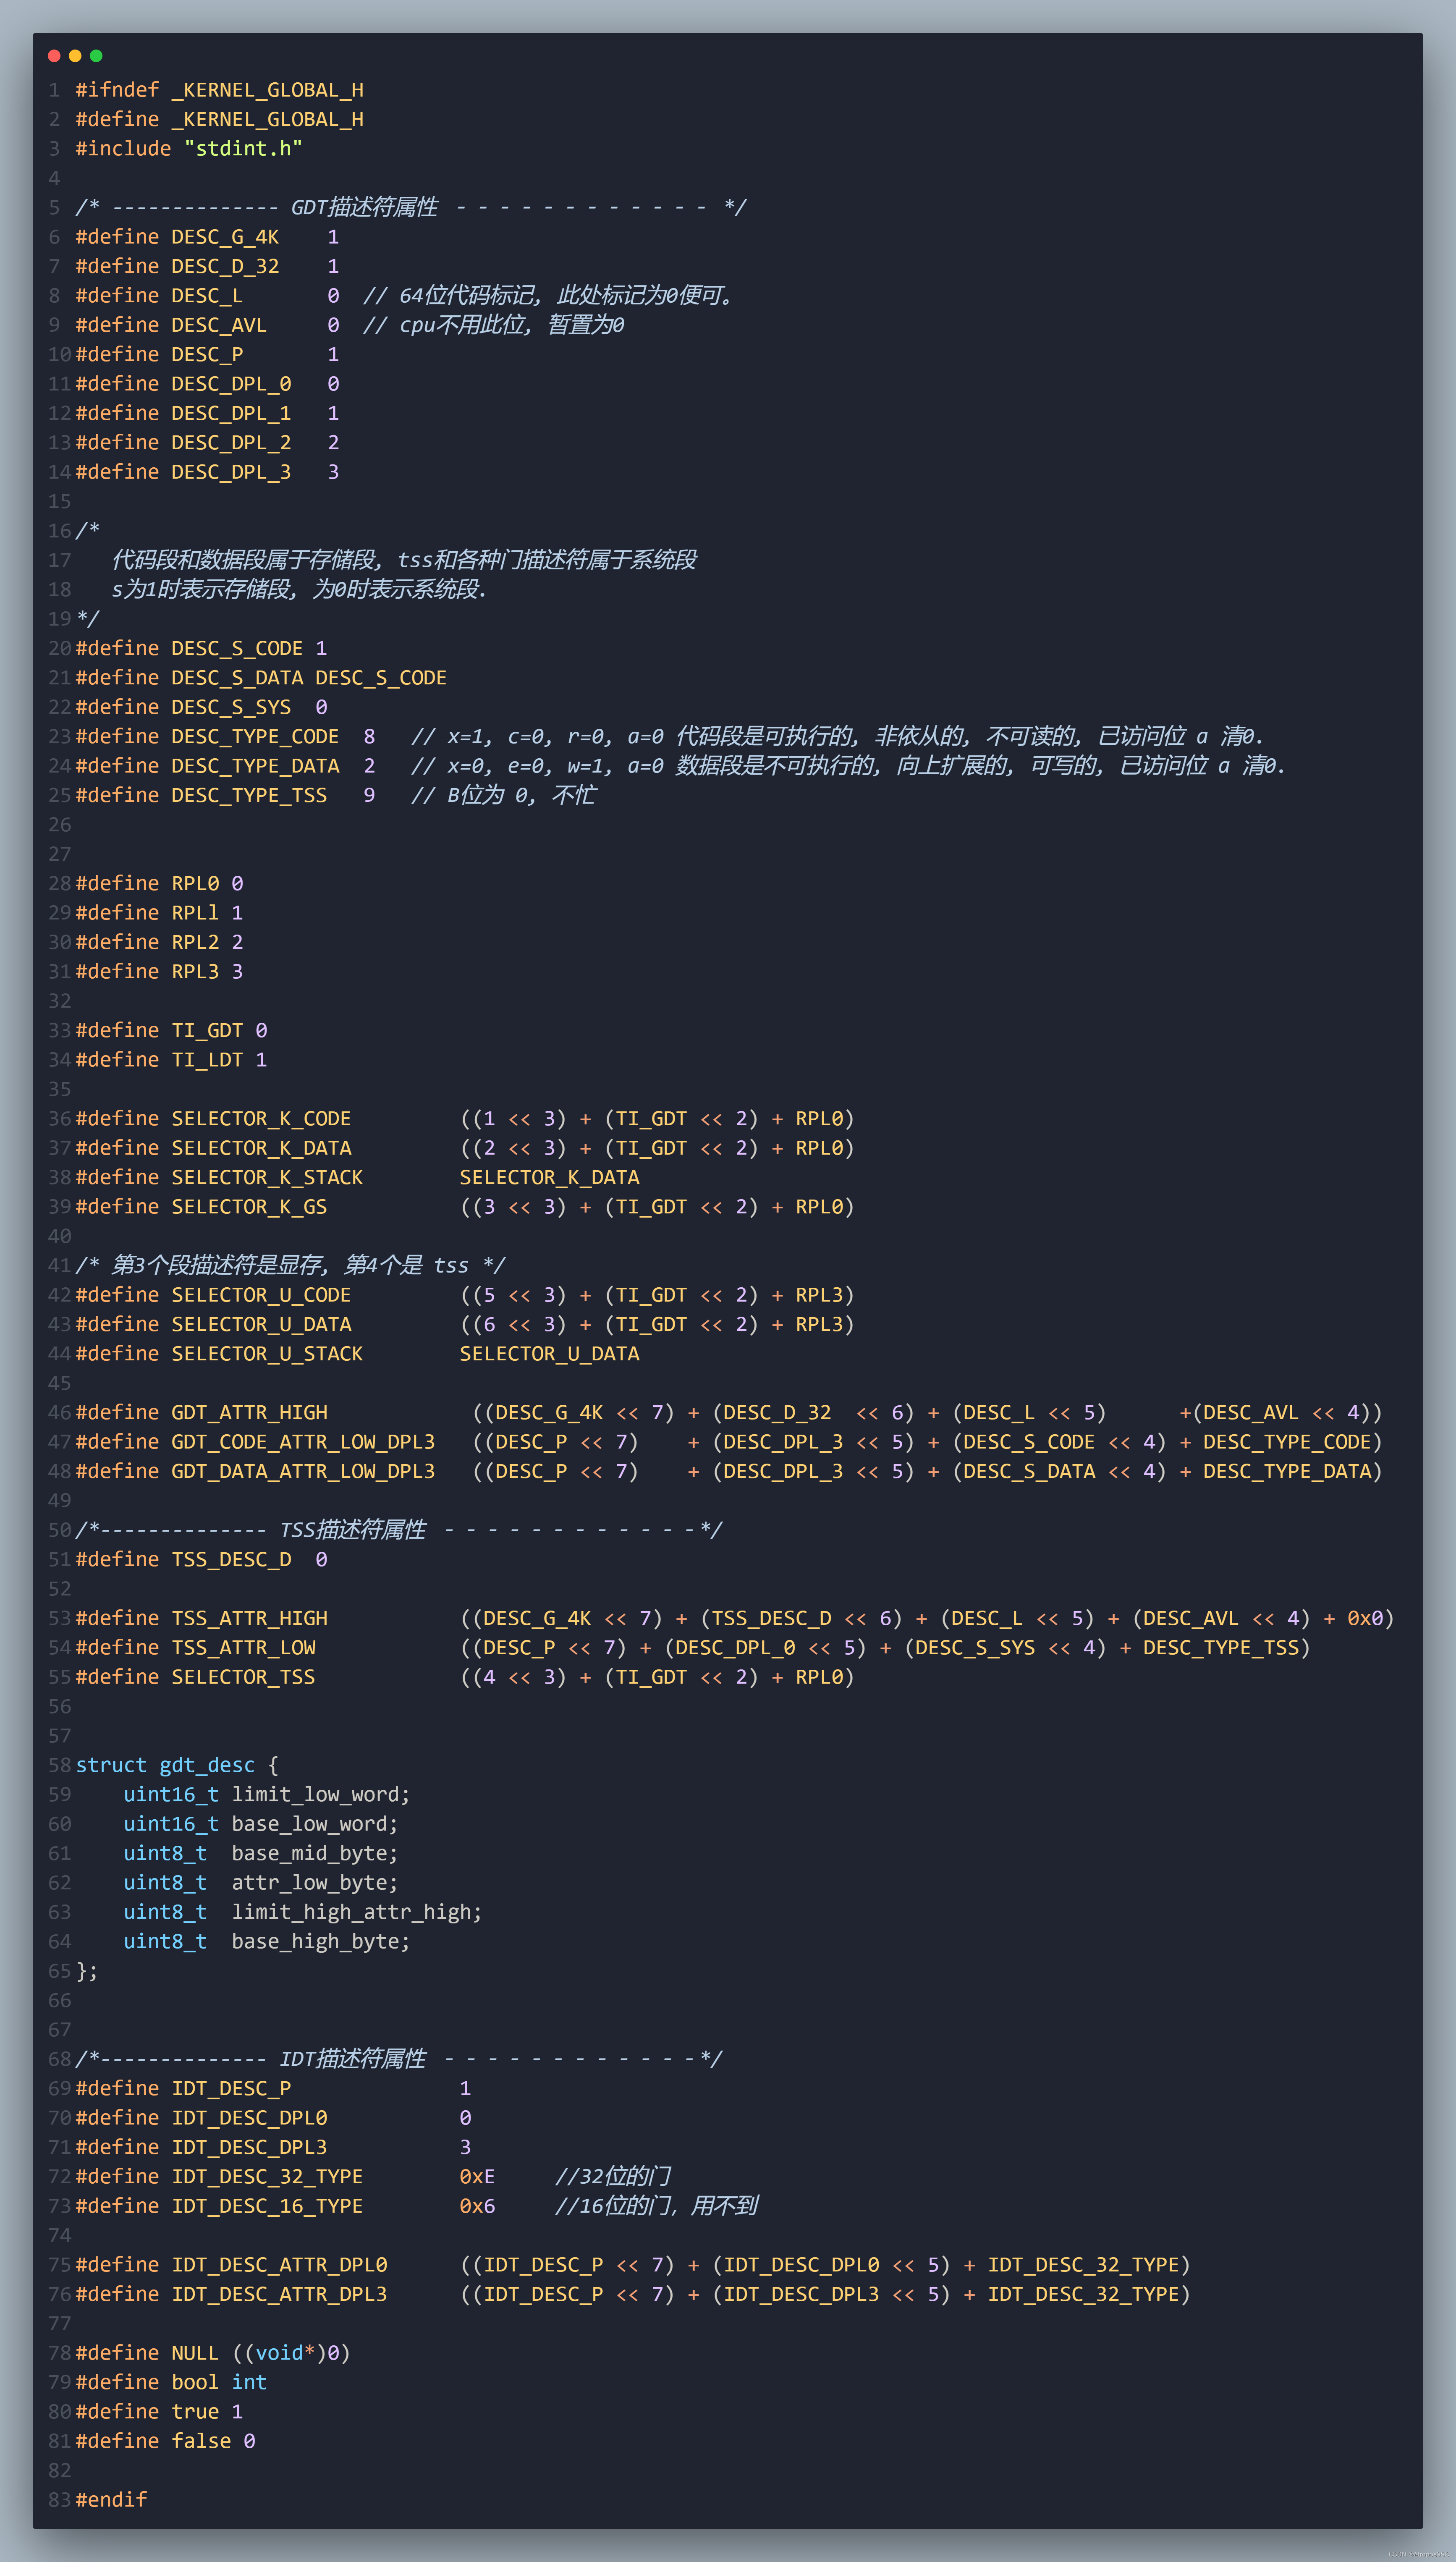Image resolution: width=1456 pixels, height=2562 pixels.
Task: Click the 0xE value of IDT_DESC_32_TYPE
Action: [477, 2176]
